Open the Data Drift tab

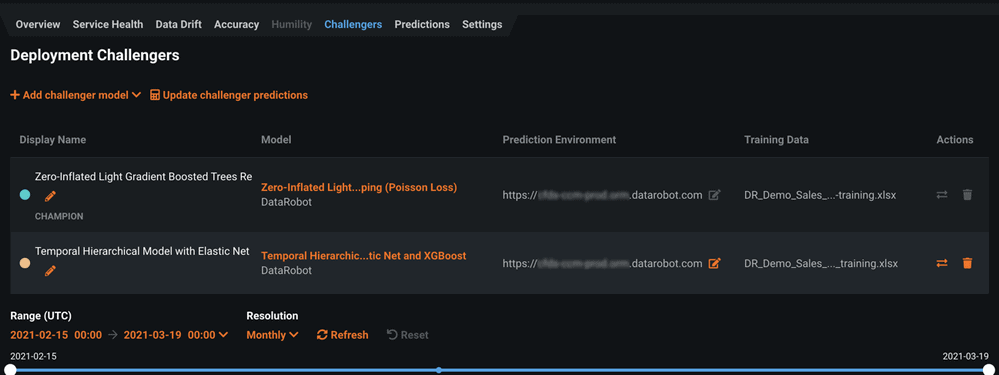(178, 24)
